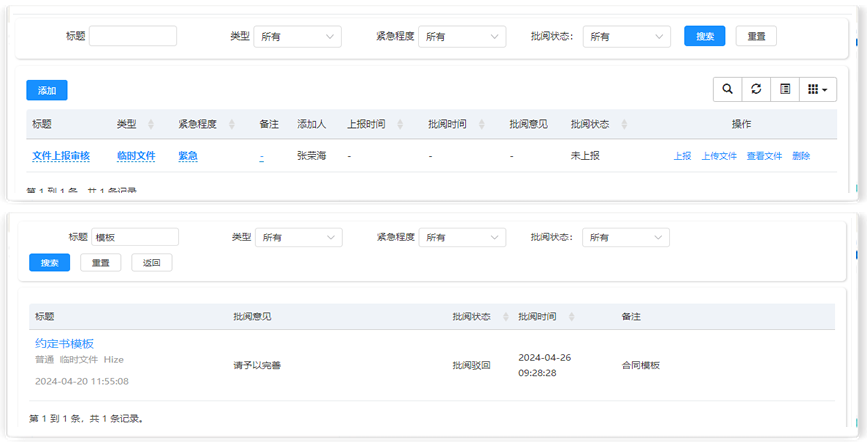Click the blue 添加 button
Viewport: 867px width, 446px height.
pos(47,90)
